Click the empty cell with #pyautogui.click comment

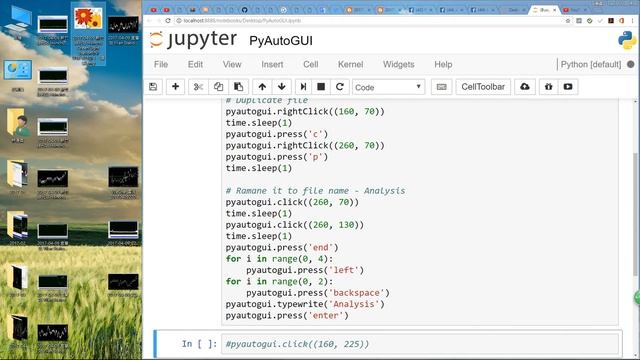click(x=420, y=344)
